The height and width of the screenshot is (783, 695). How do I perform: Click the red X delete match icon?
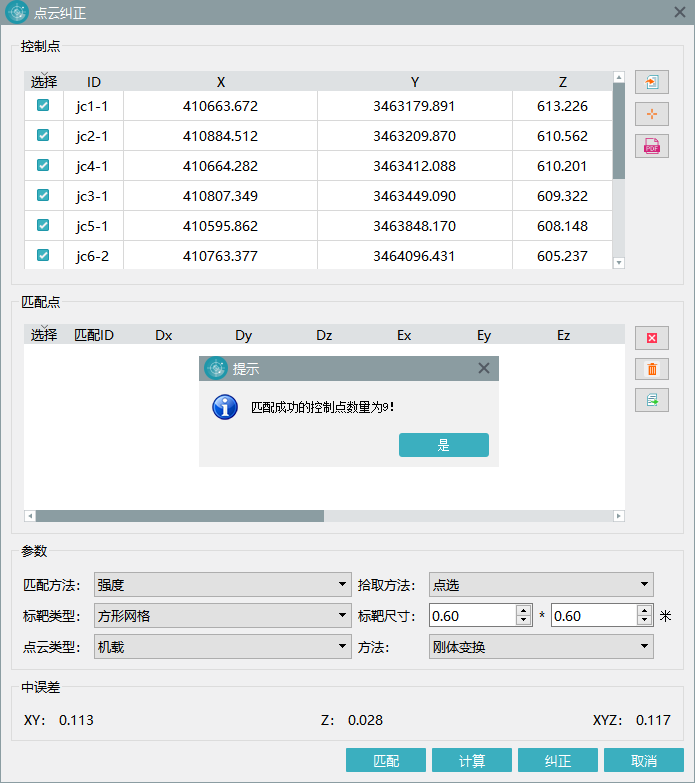click(651, 338)
